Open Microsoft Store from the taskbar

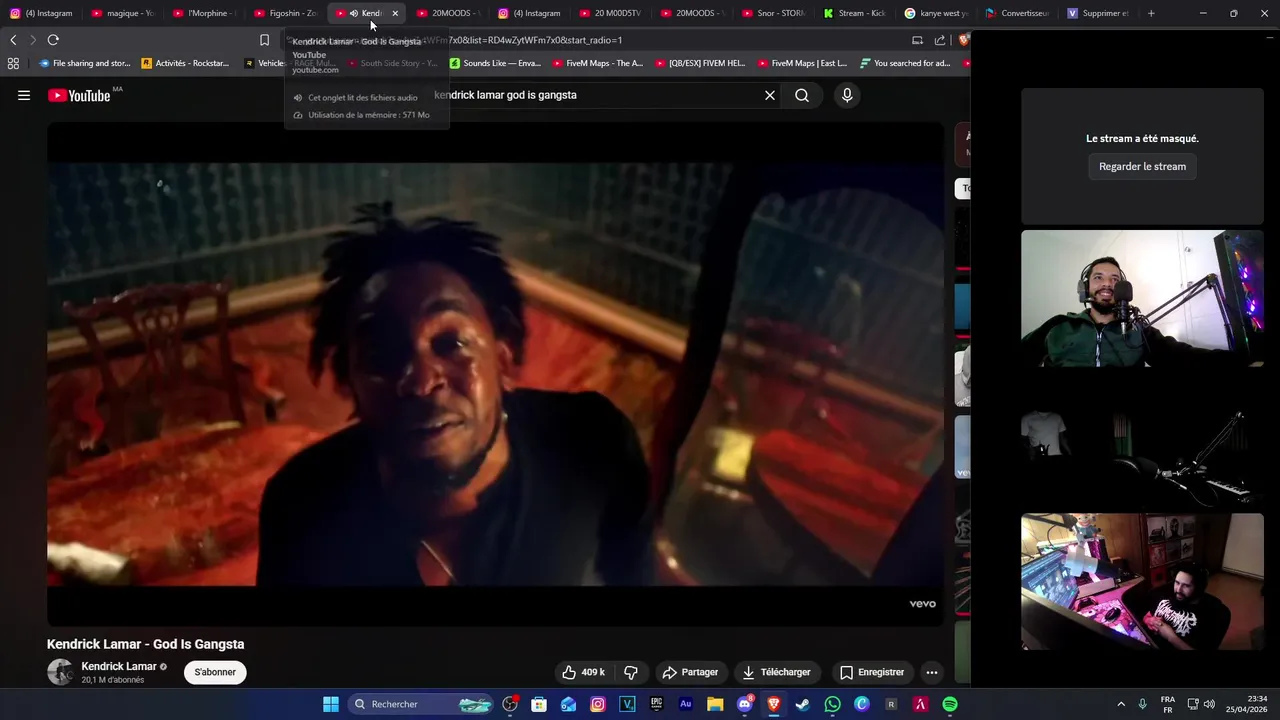(x=539, y=704)
